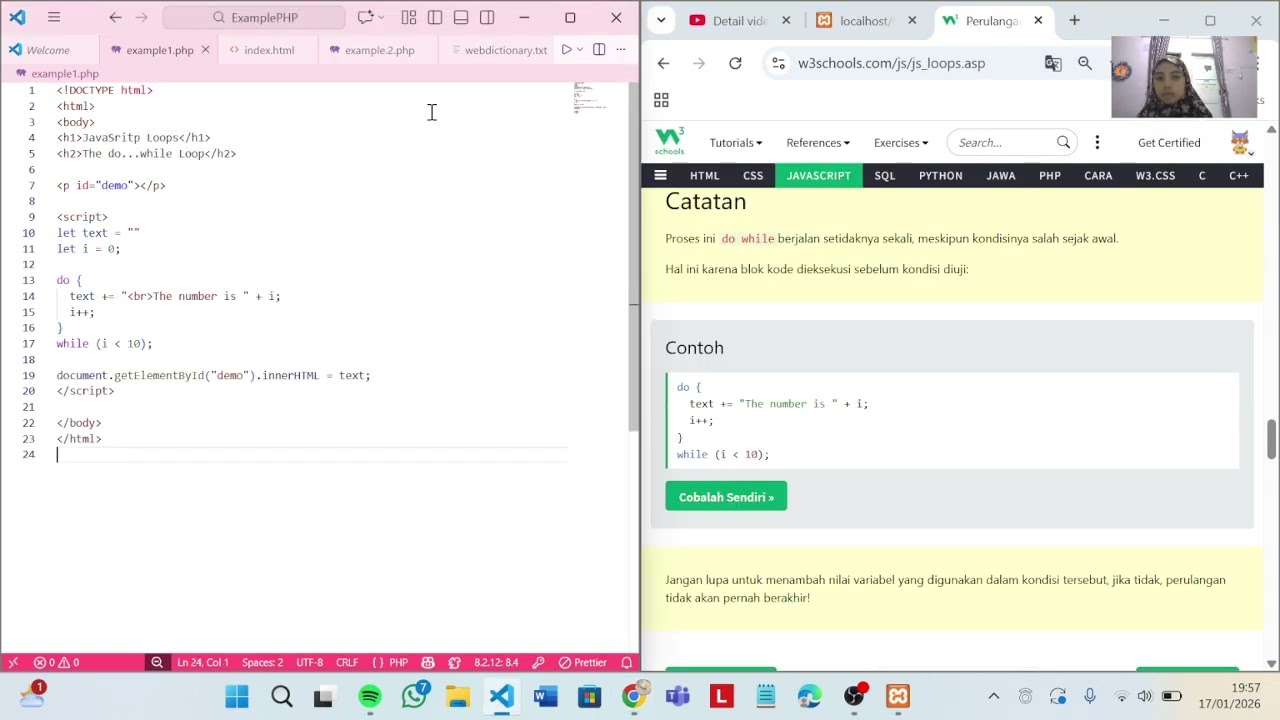The height and width of the screenshot is (720, 1280).
Task: Click the translate page icon
Action: [1052, 63]
